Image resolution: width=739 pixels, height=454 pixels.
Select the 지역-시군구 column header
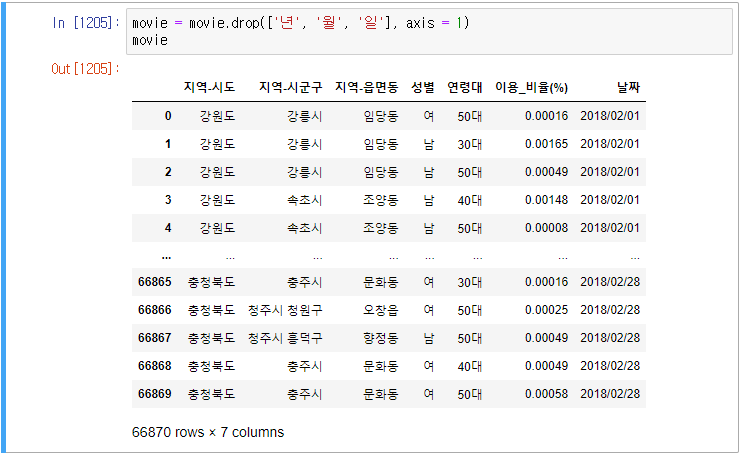290,87
